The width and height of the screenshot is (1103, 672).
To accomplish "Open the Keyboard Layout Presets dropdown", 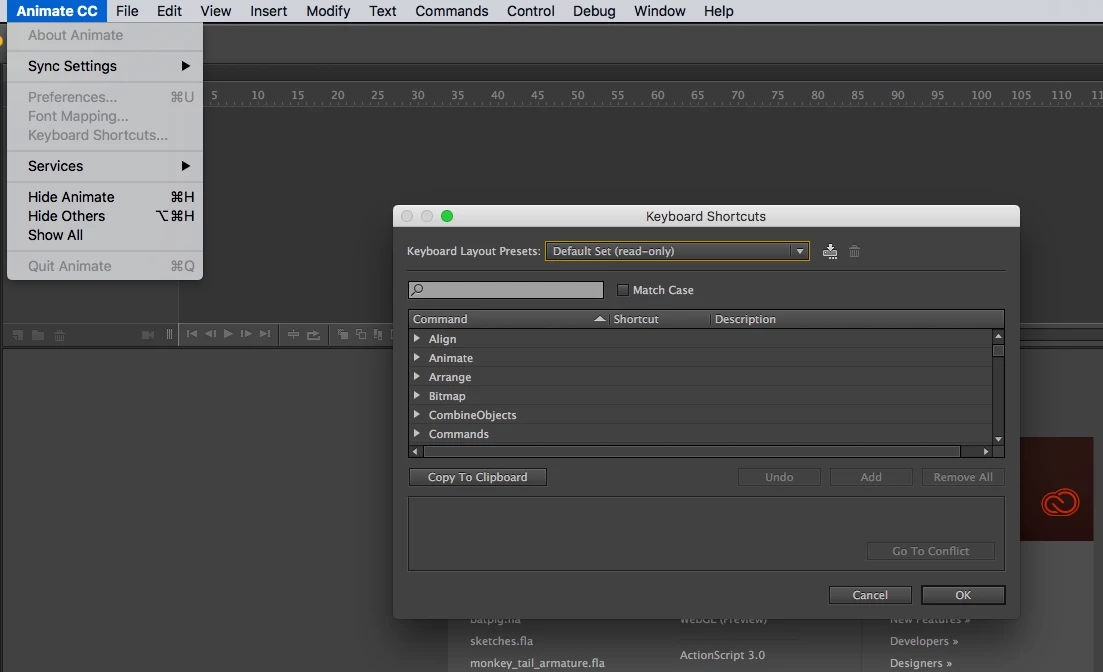I will pyautogui.click(x=677, y=251).
